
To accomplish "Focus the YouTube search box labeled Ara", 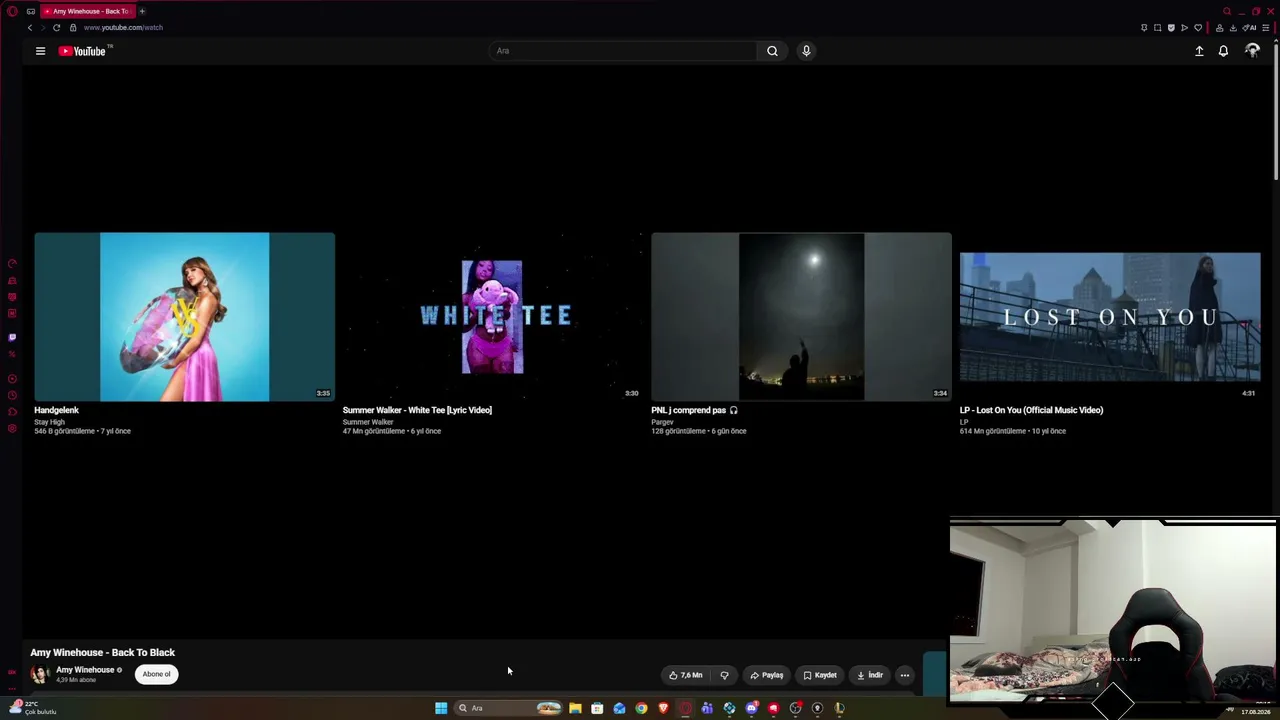I will pos(623,51).
